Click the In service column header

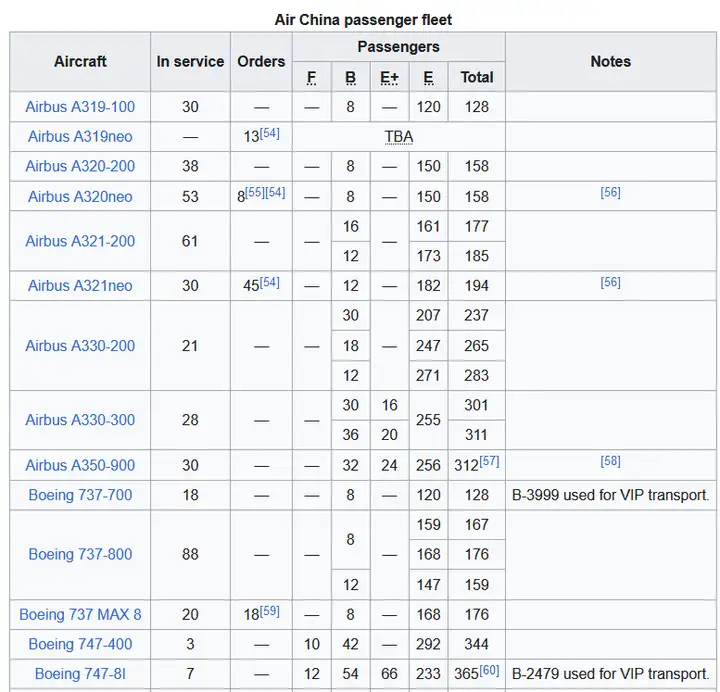tap(190, 61)
